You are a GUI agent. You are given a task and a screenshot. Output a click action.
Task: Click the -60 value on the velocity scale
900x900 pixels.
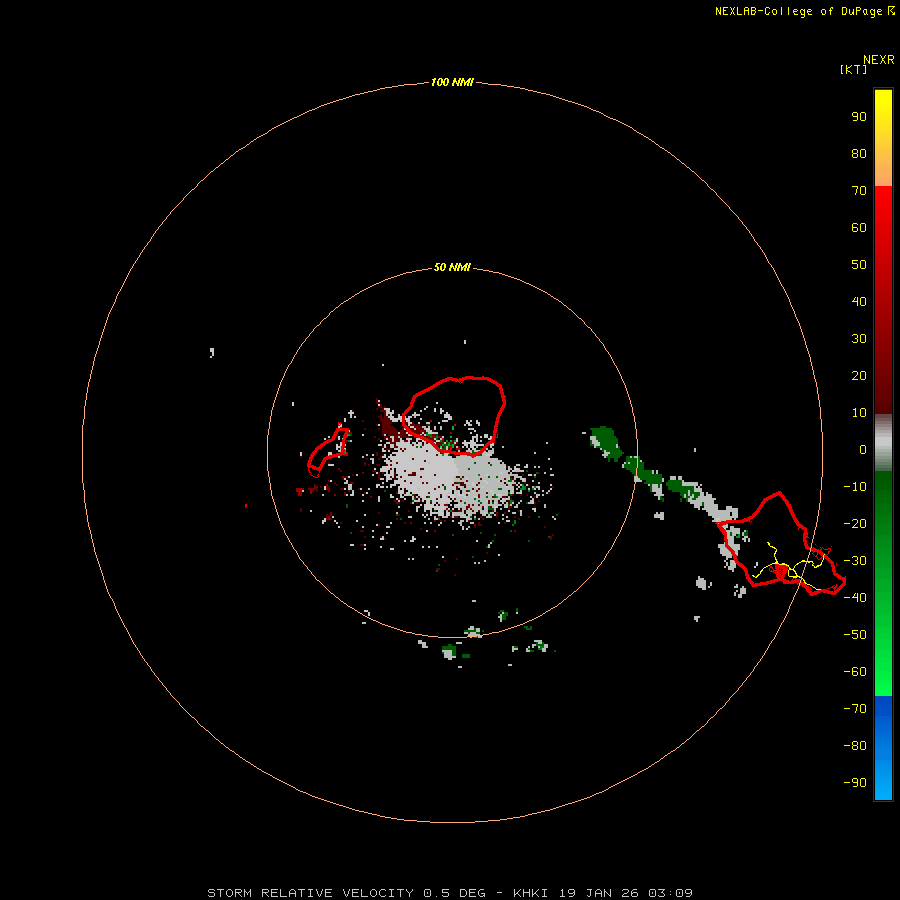pyautogui.click(x=855, y=672)
